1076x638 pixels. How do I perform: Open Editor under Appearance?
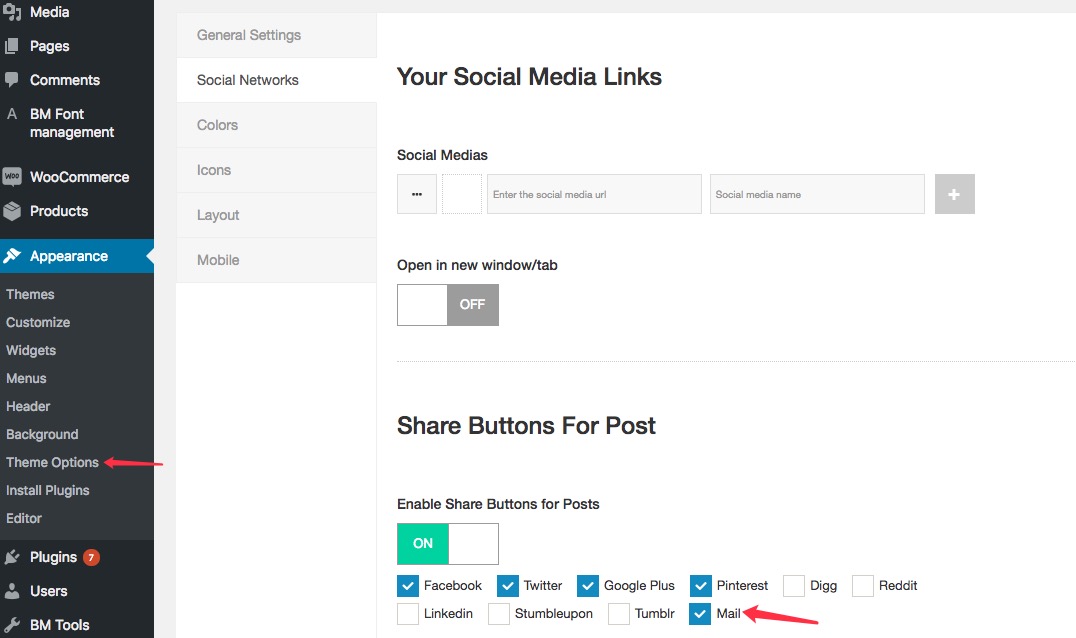[24, 519]
